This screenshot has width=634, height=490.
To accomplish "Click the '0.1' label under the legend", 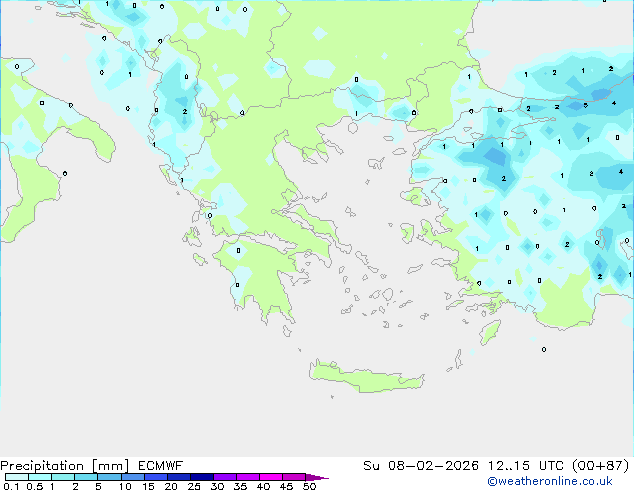I will 11,486.
